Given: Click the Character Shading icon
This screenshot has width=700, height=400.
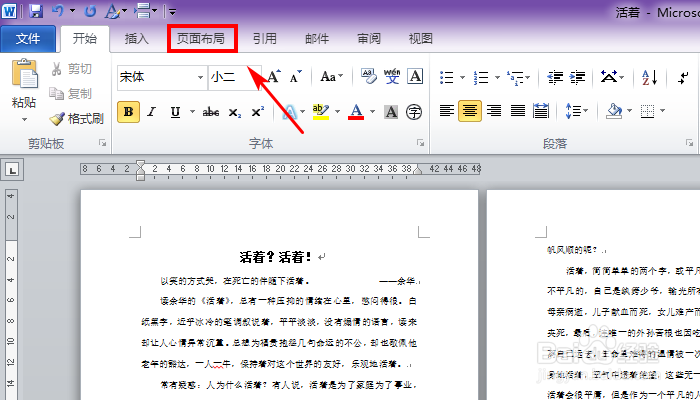Looking at the screenshot, I should pyautogui.click(x=391, y=112).
